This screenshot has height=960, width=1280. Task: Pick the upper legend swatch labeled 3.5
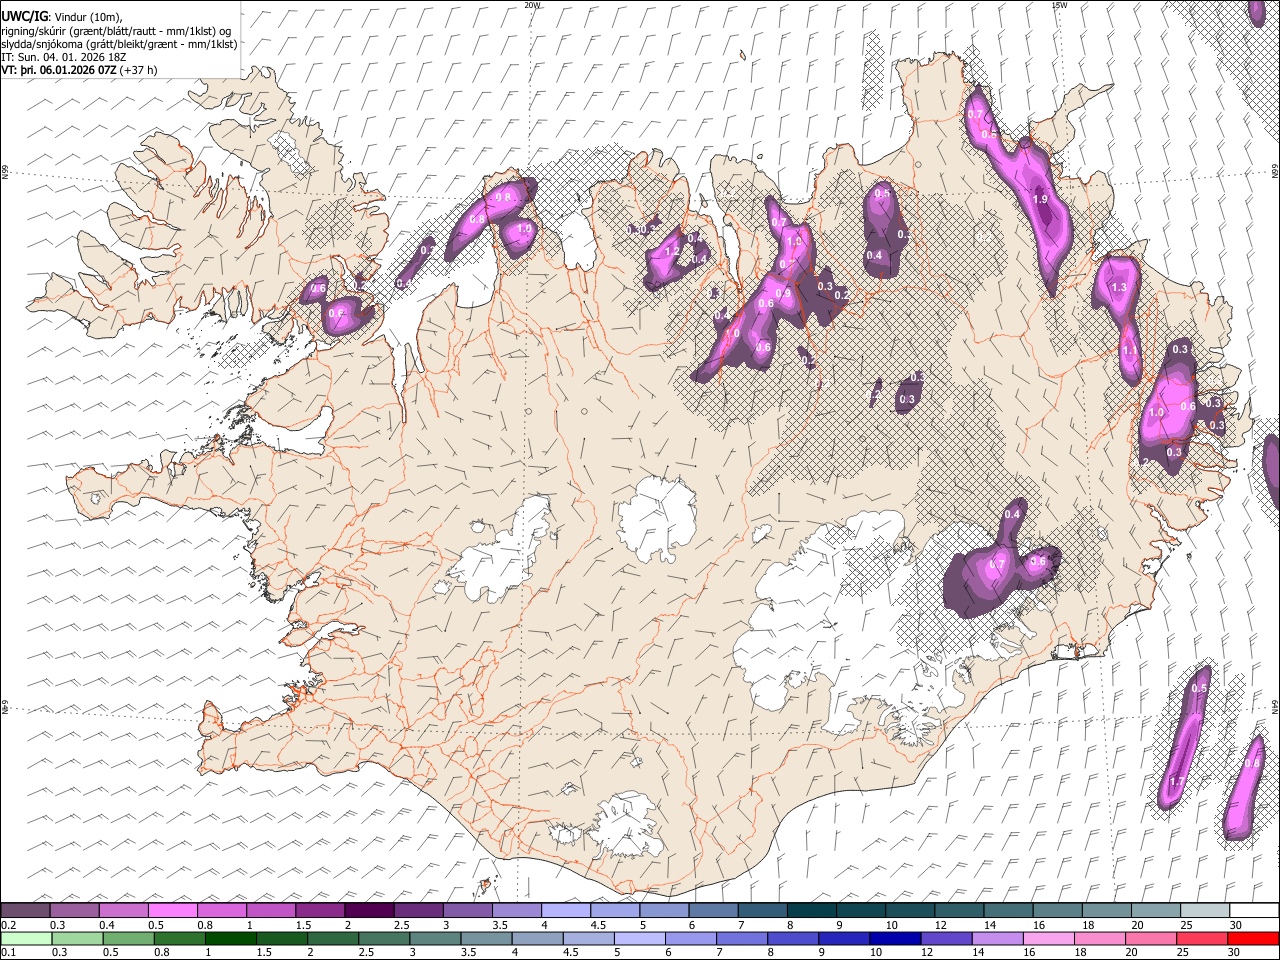click(x=517, y=911)
